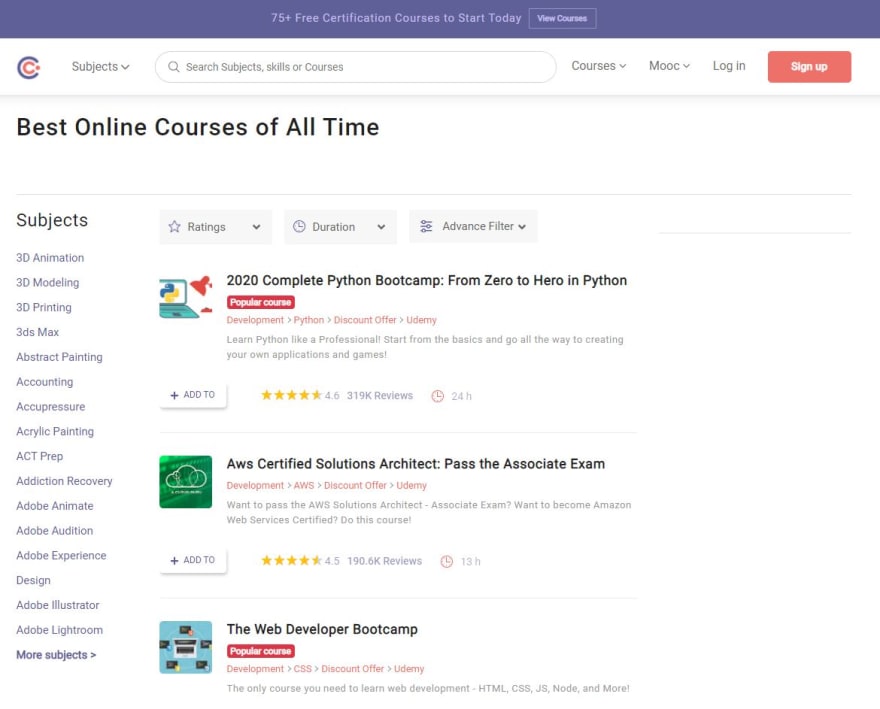Click the clock icon in Duration filter

coord(299,227)
